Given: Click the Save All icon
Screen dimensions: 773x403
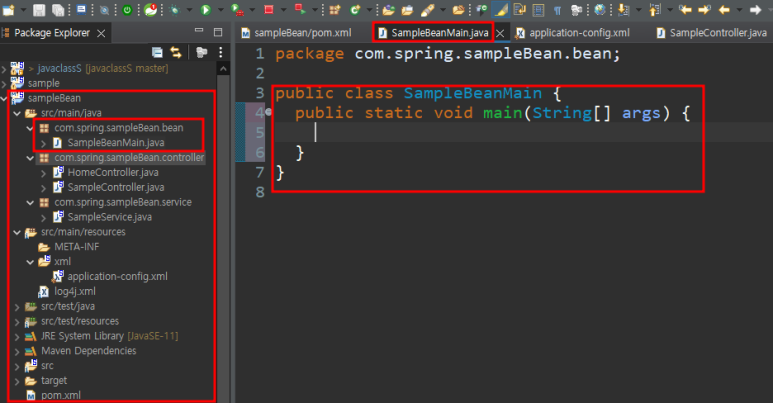Looking at the screenshot, I should point(58,9).
